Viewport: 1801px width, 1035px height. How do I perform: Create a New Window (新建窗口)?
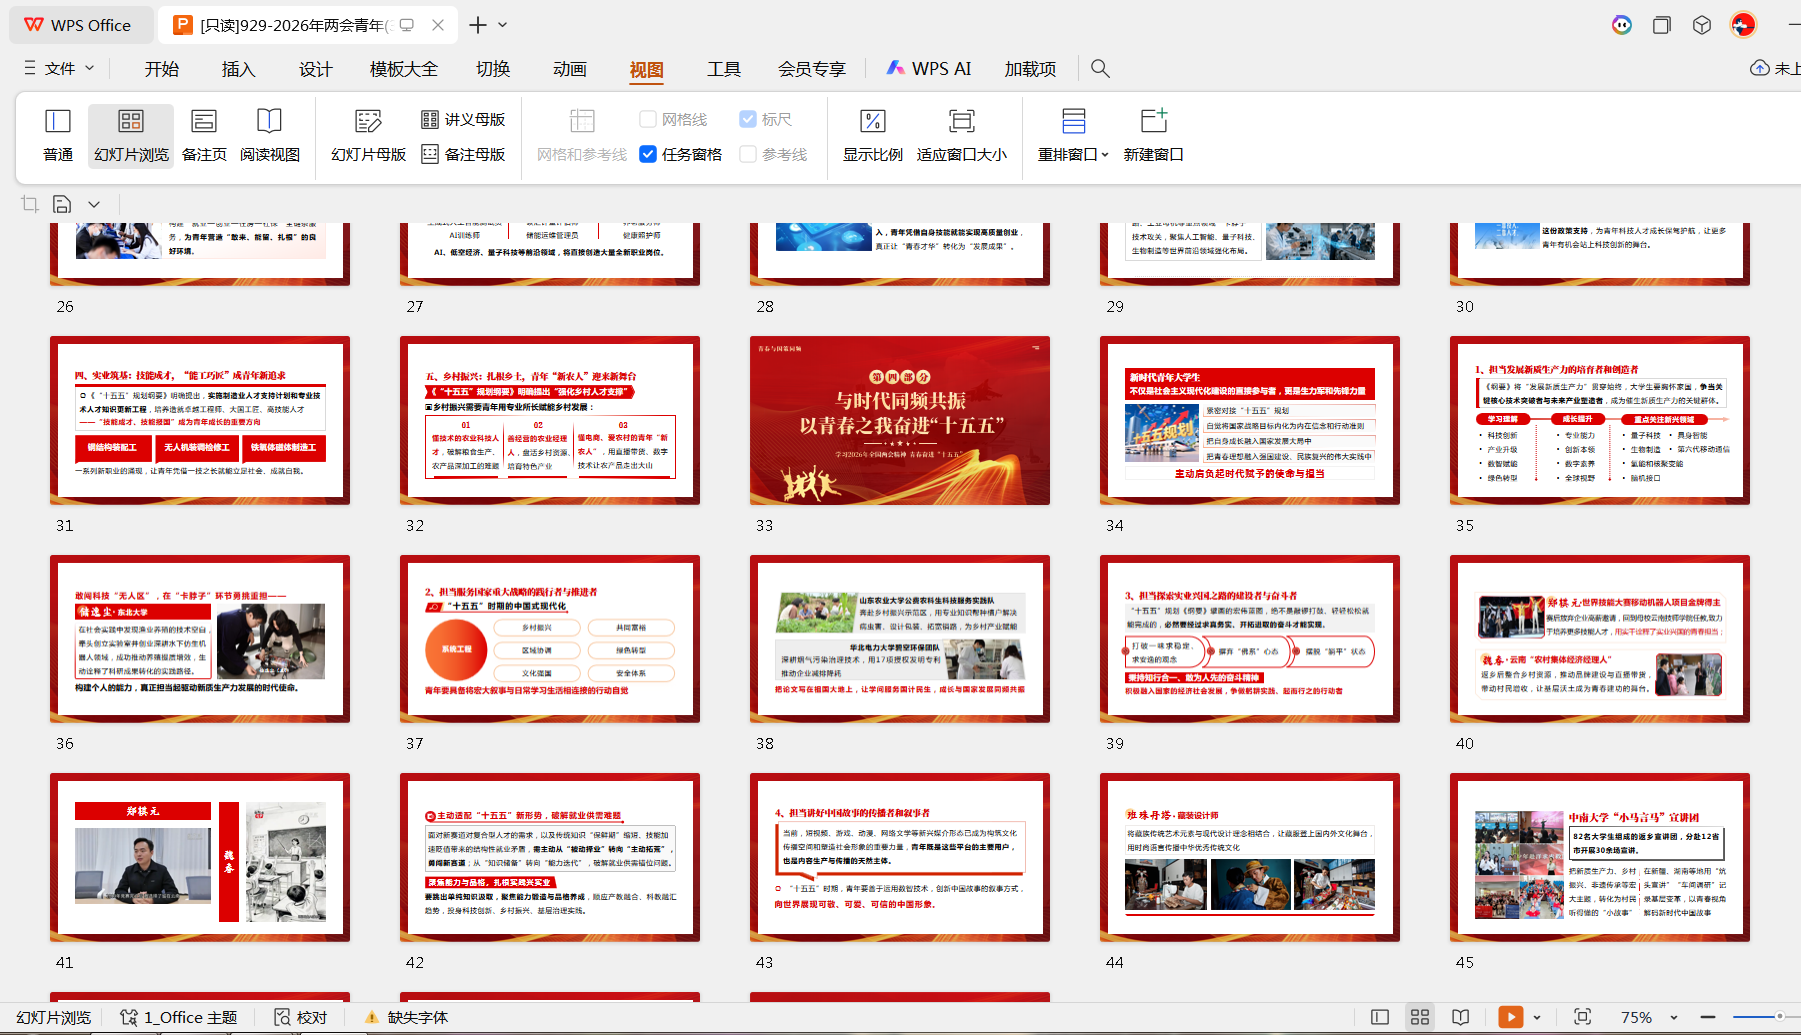[1154, 135]
